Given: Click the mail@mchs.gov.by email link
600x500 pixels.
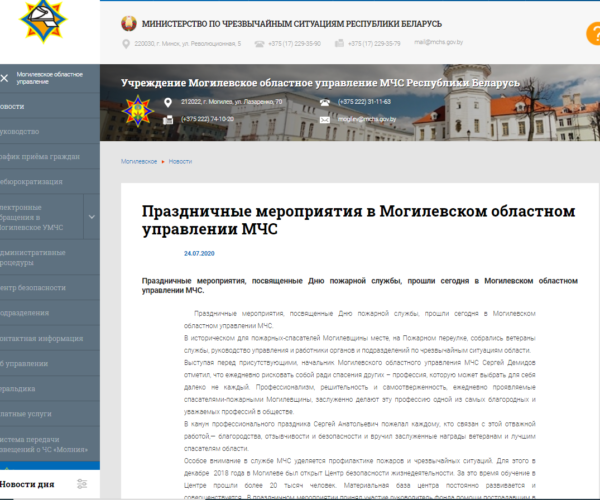Looking at the screenshot, I should pyautogui.click(x=439, y=42).
